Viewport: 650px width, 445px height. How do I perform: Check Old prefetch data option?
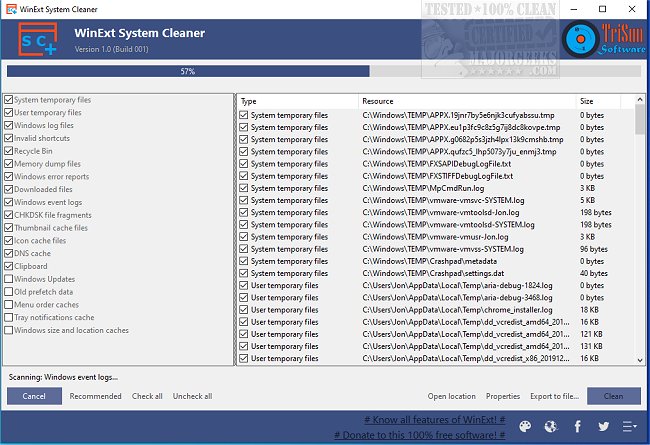(9, 292)
